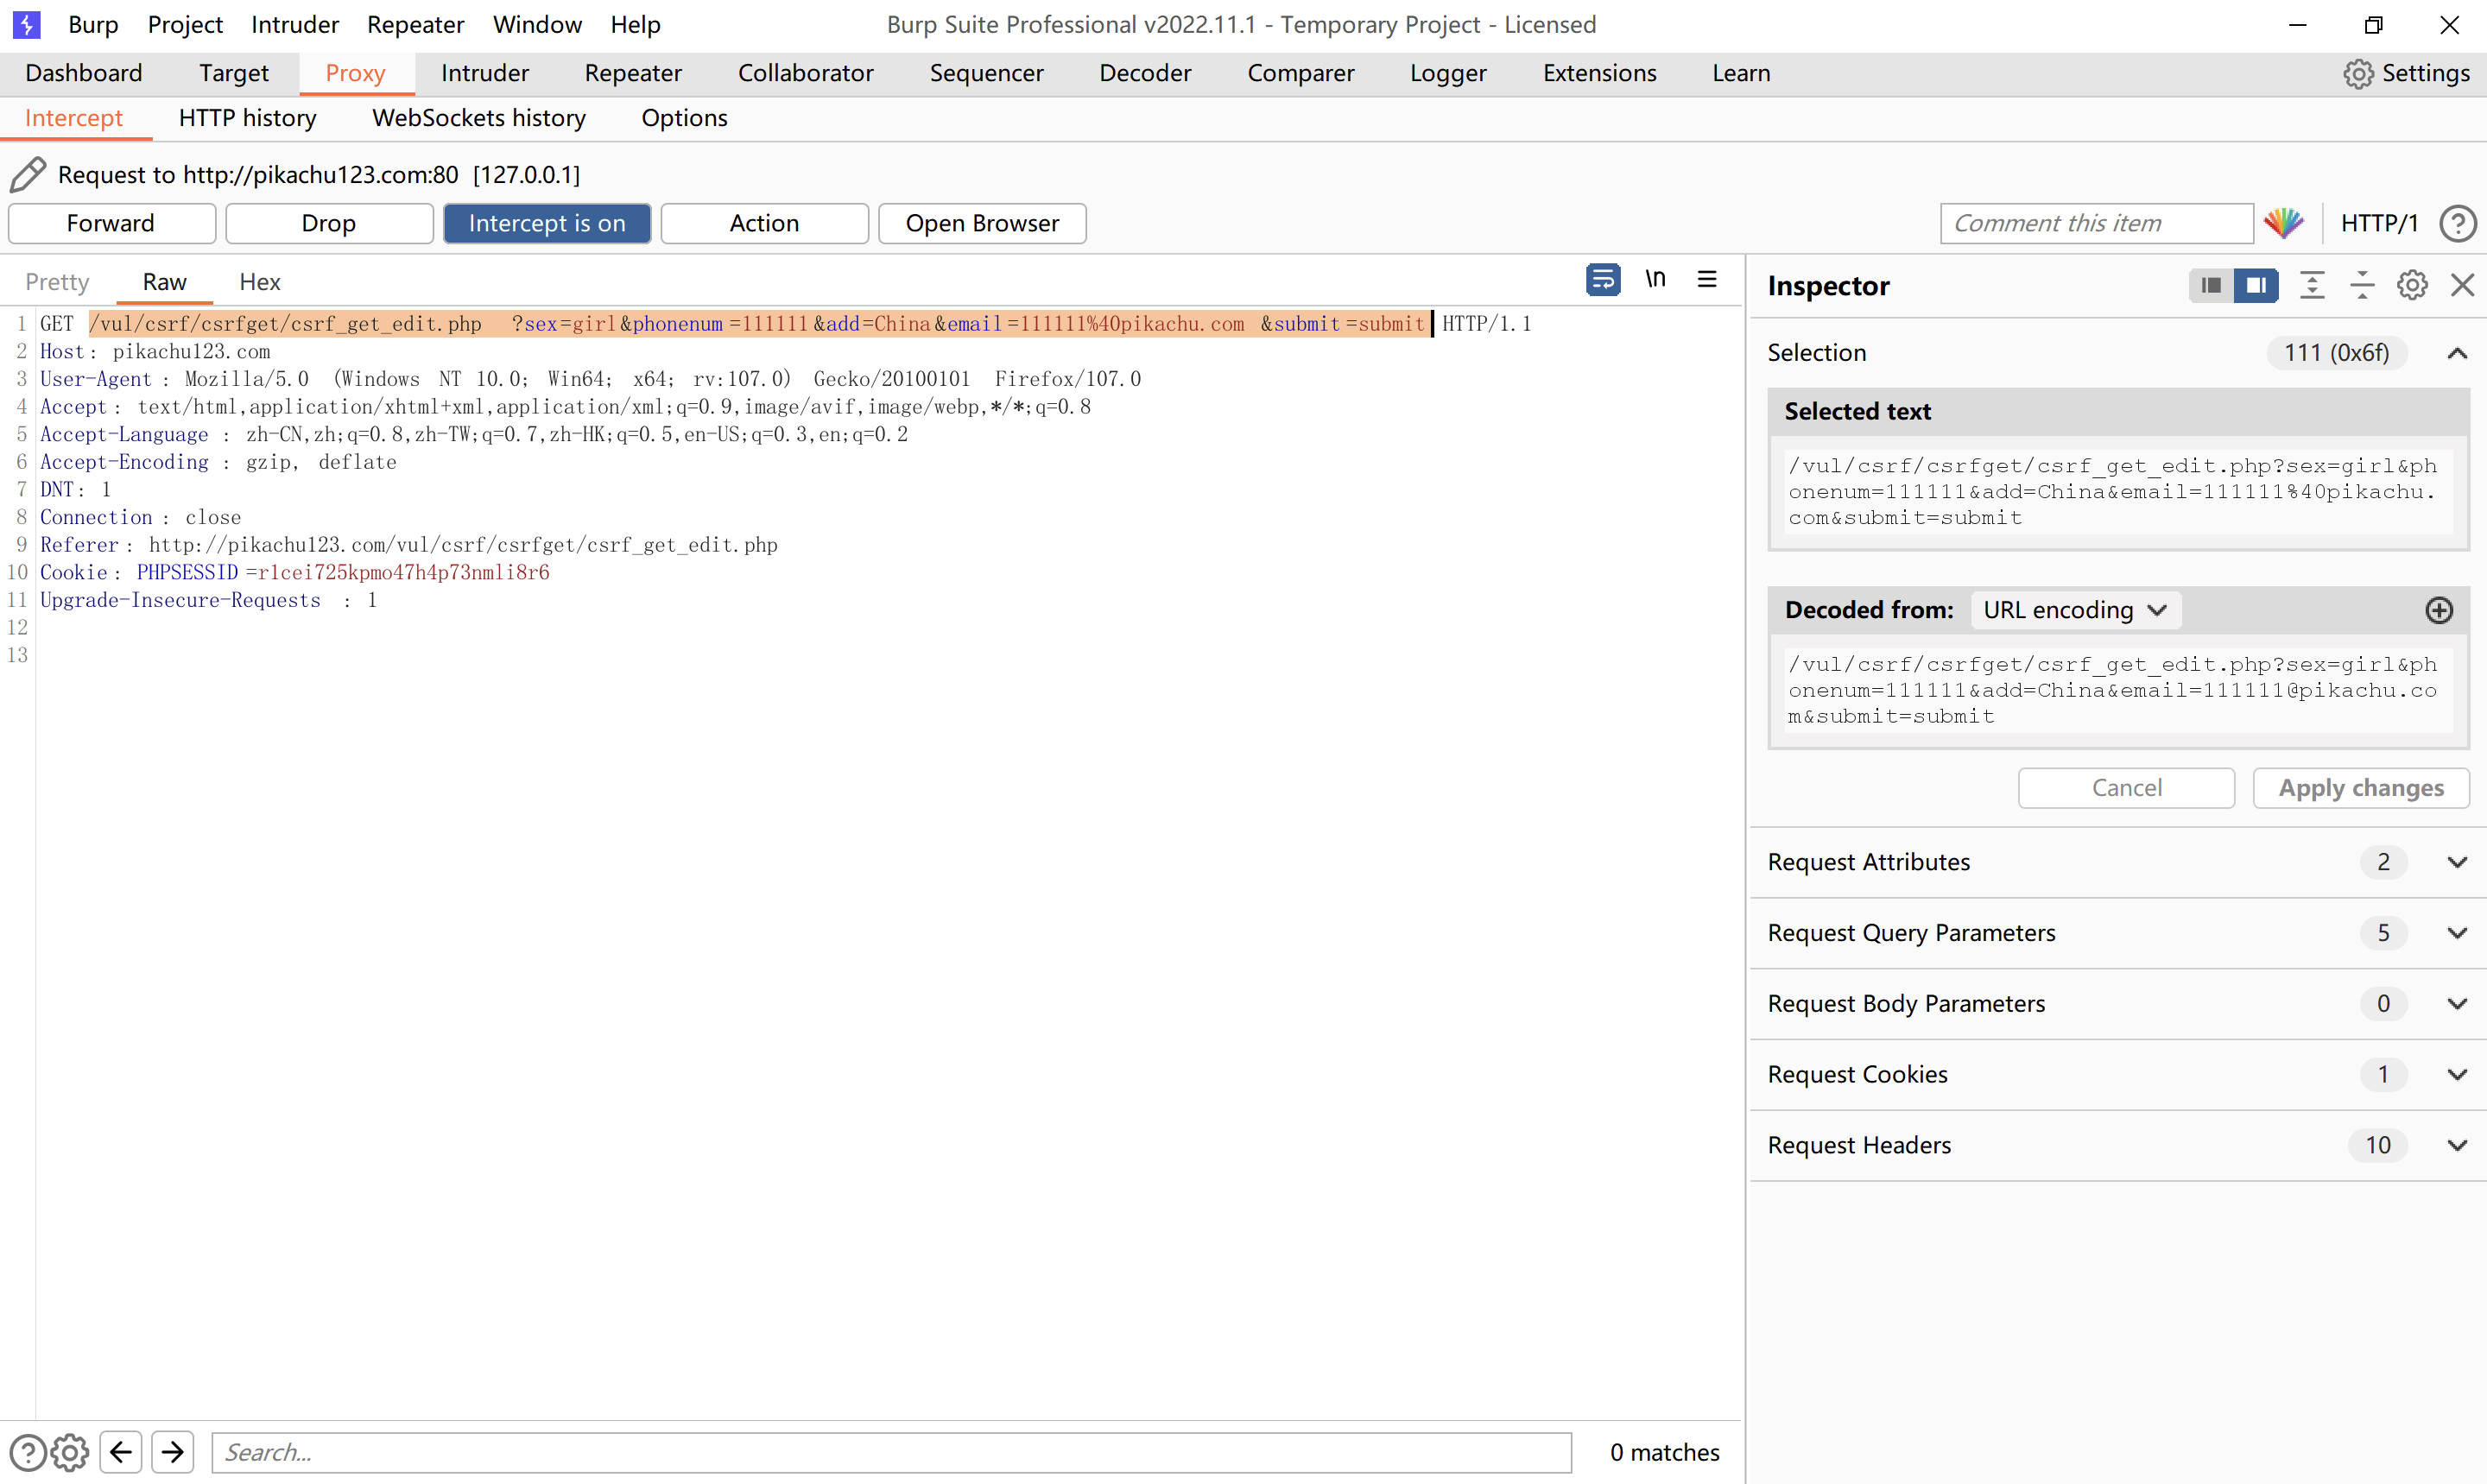This screenshot has height=1484, width=2487.
Task: Expand the Request Cookies section
Action: click(2456, 1074)
